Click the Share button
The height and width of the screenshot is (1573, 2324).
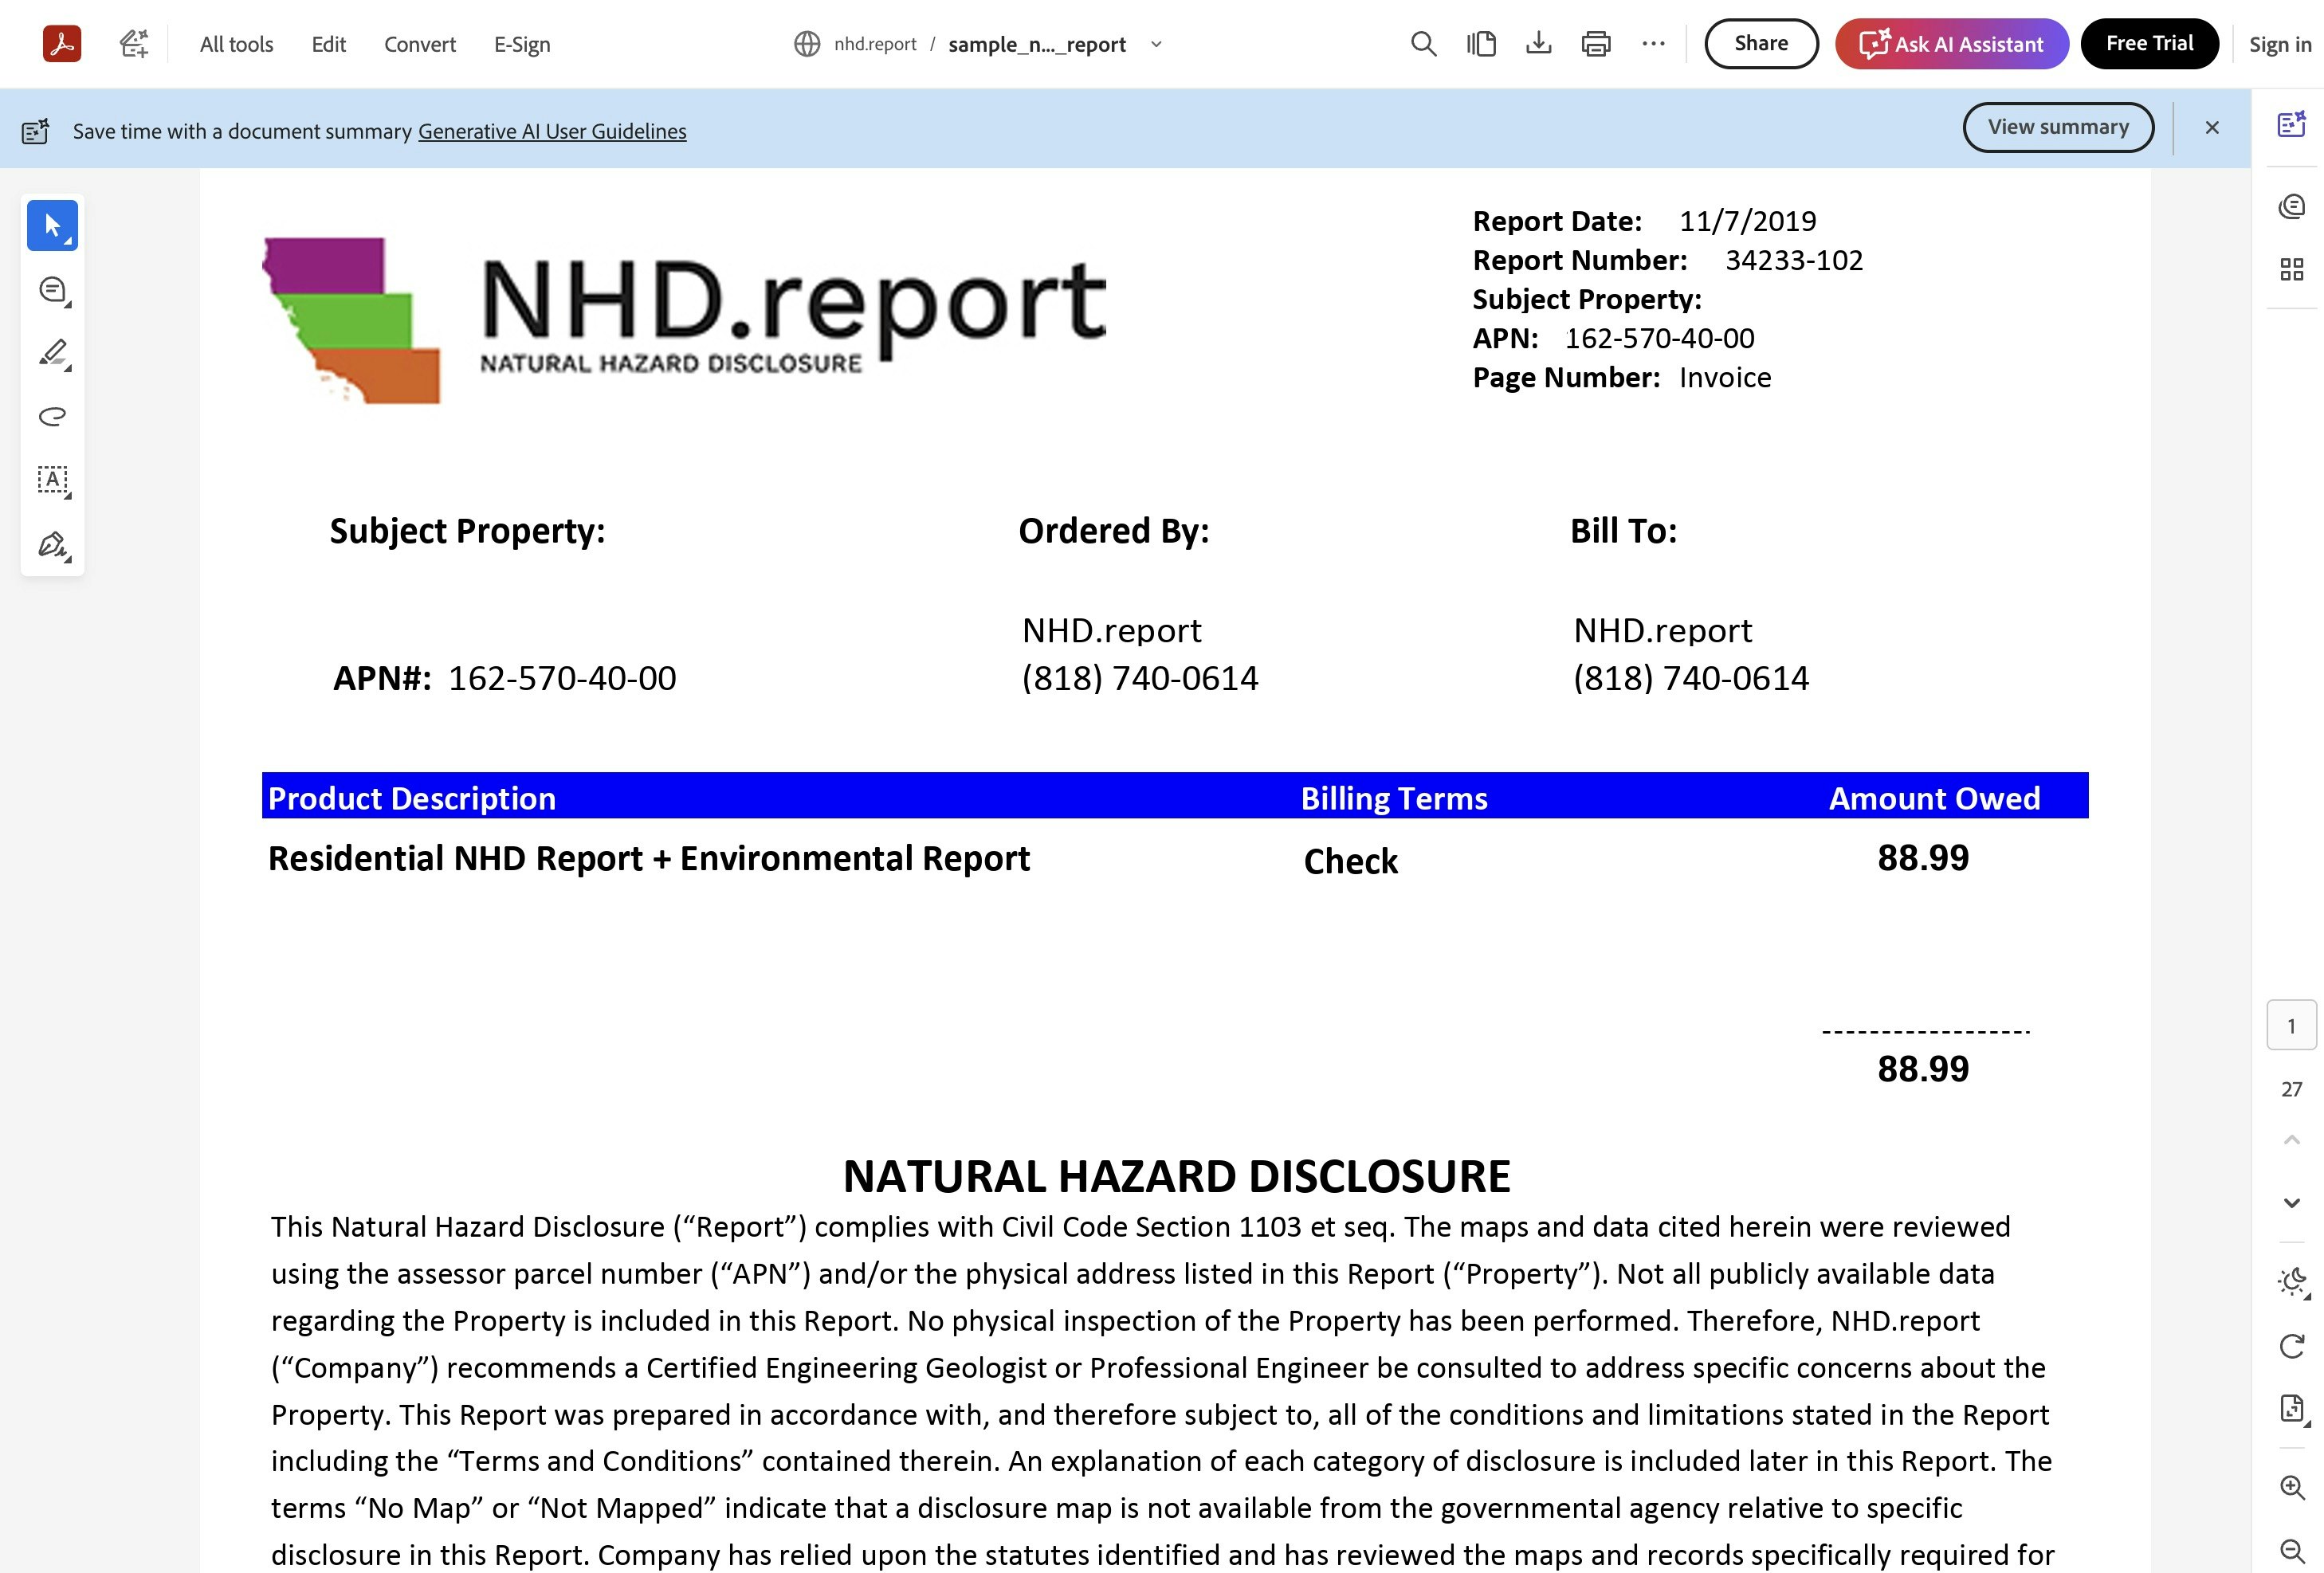click(x=1761, y=44)
